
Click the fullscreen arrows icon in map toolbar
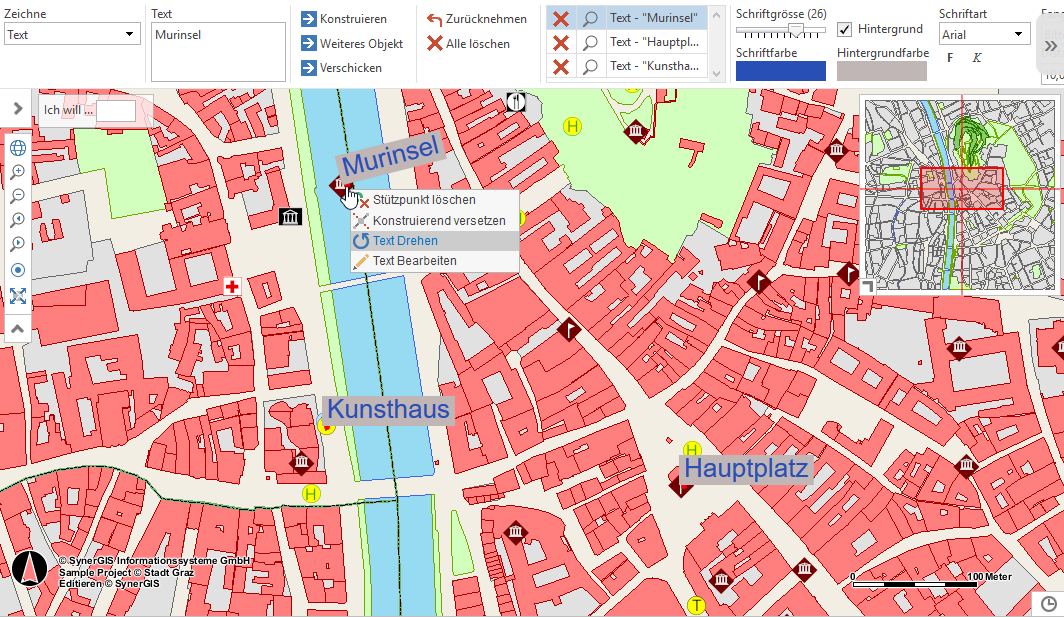point(18,296)
